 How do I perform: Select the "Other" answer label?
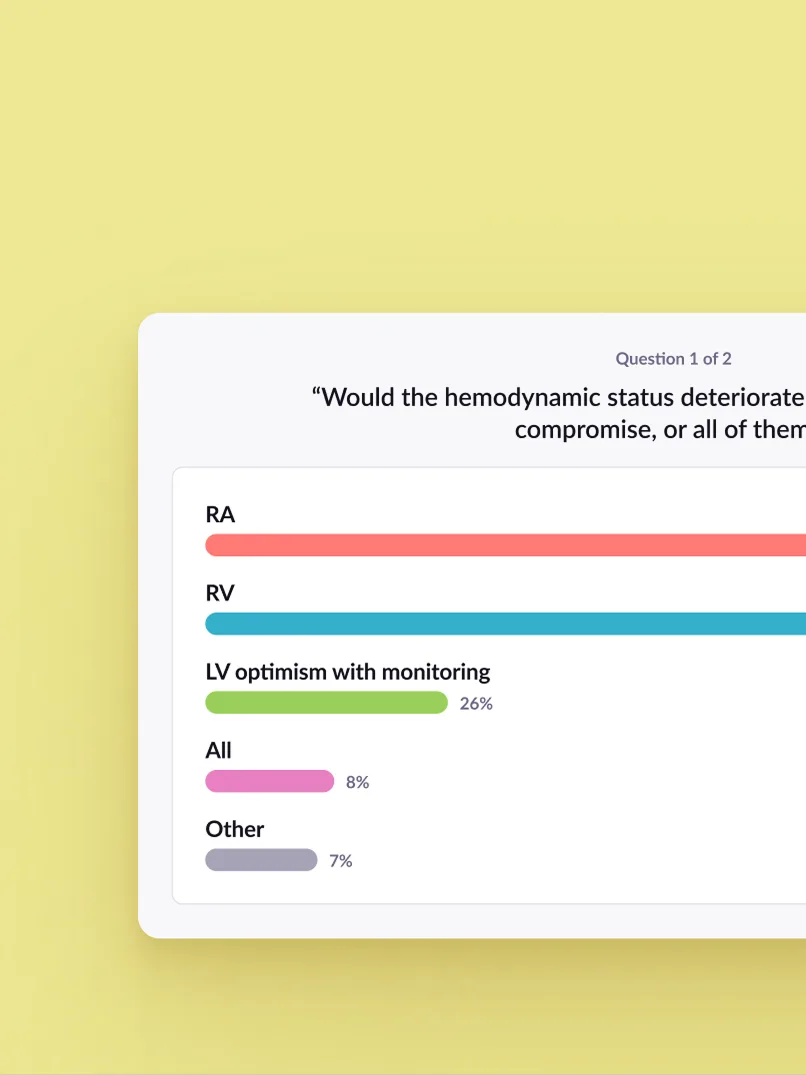(235, 829)
